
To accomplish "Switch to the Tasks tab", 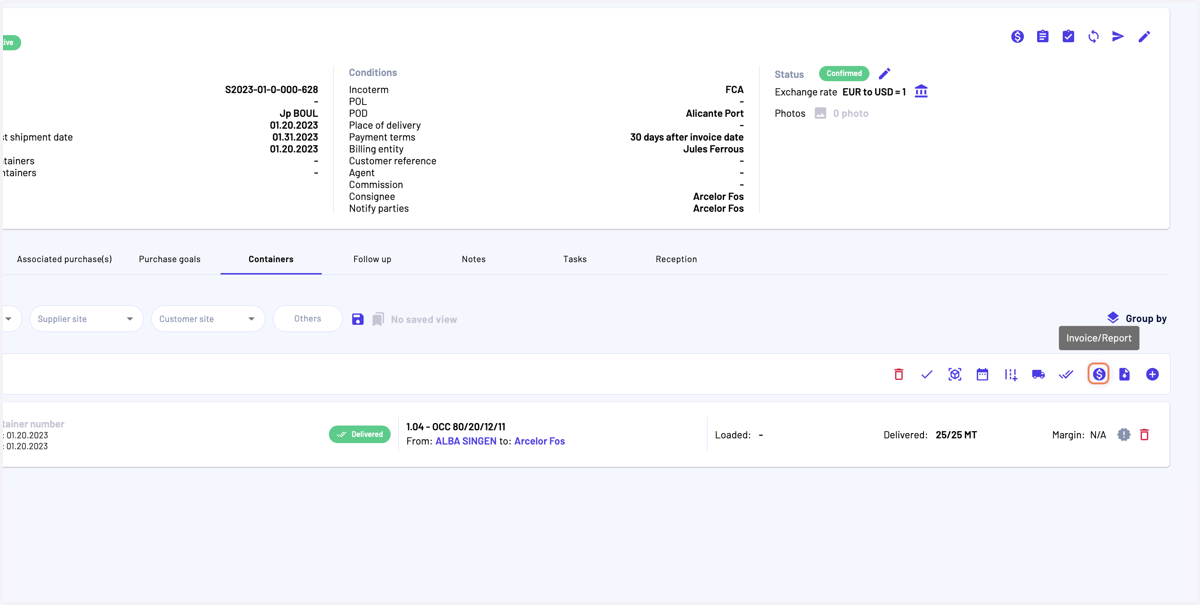I will 575,259.
